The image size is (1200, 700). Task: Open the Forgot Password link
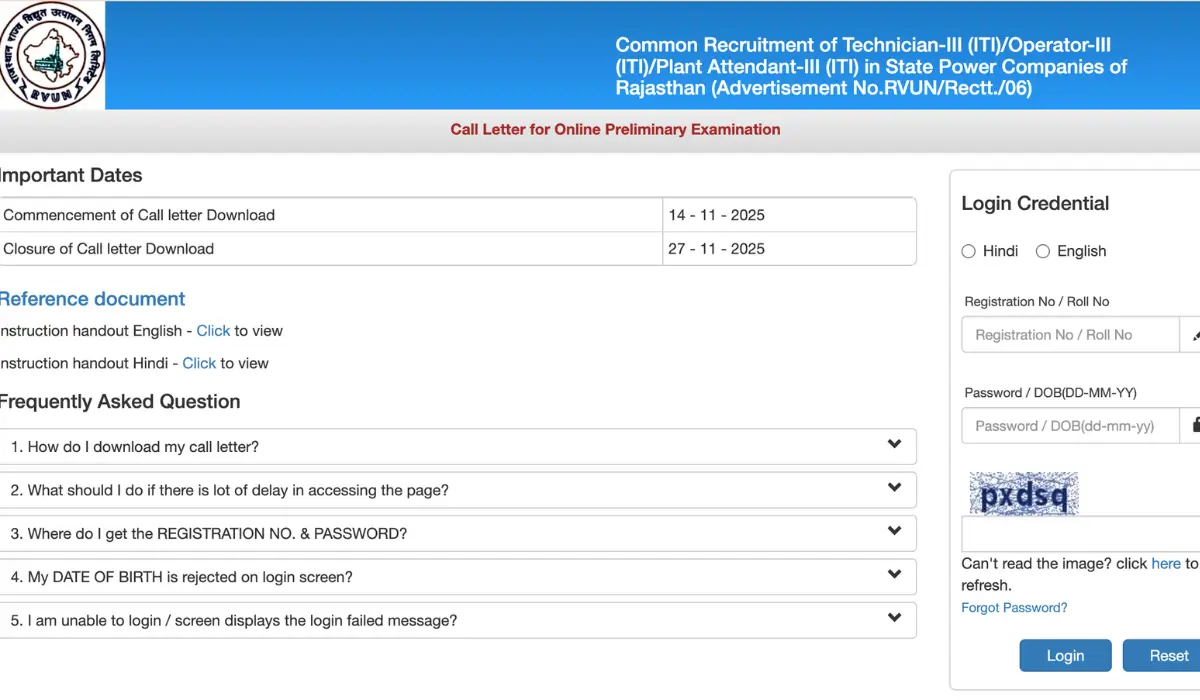click(x=1013, y=607)
